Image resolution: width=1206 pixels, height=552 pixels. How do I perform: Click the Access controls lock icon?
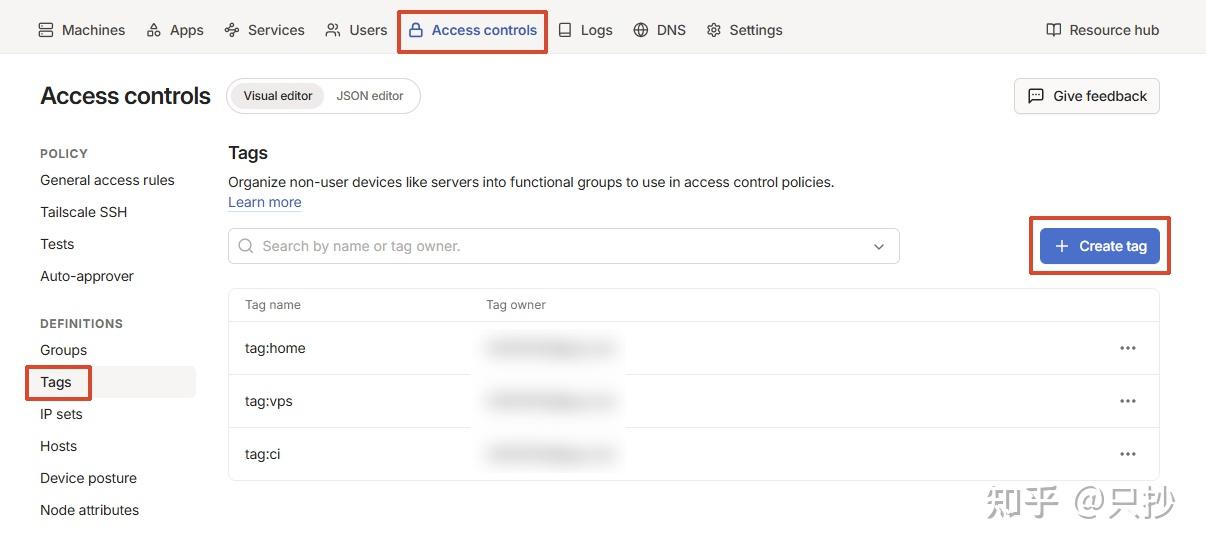click(416, 30)
